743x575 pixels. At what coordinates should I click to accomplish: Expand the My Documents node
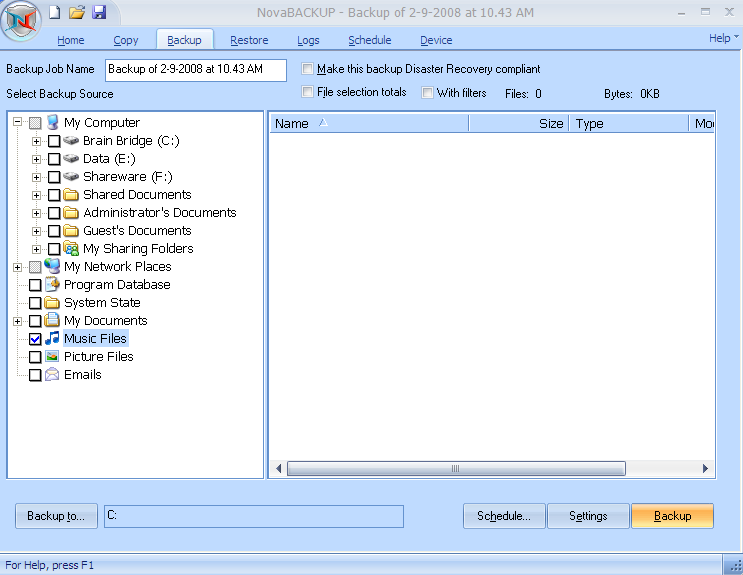coord(18,321)
